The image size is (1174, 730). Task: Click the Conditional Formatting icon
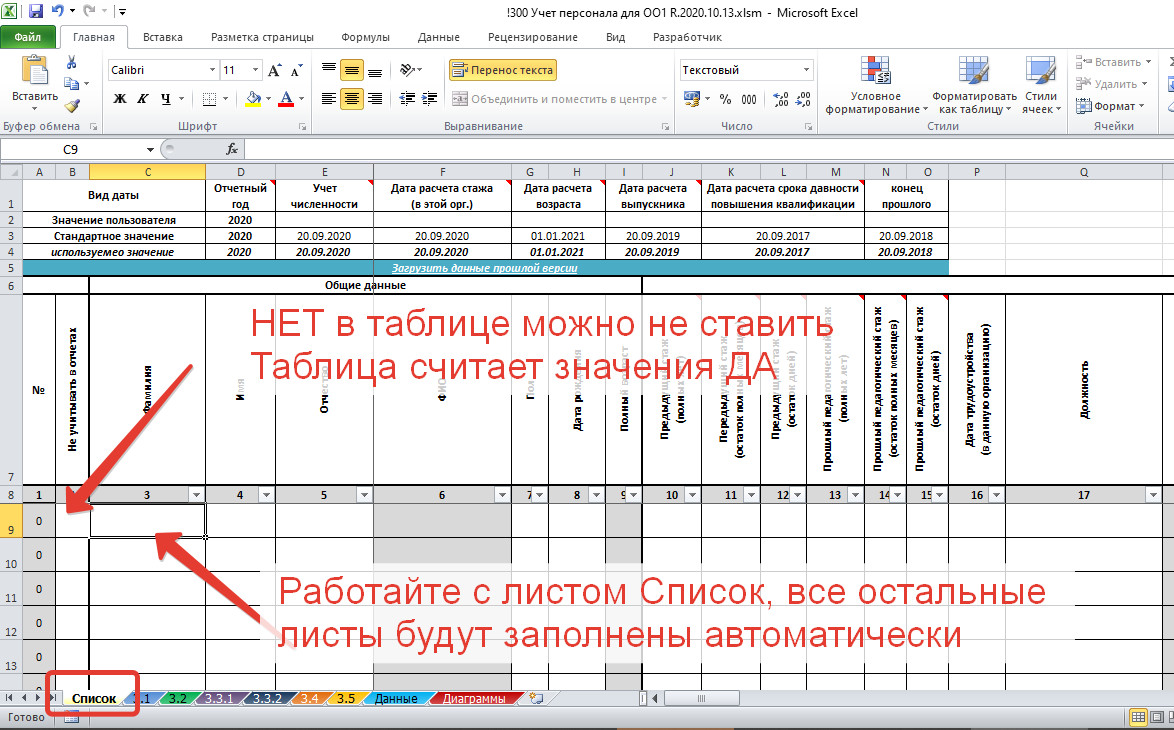(x=875, y=72)
